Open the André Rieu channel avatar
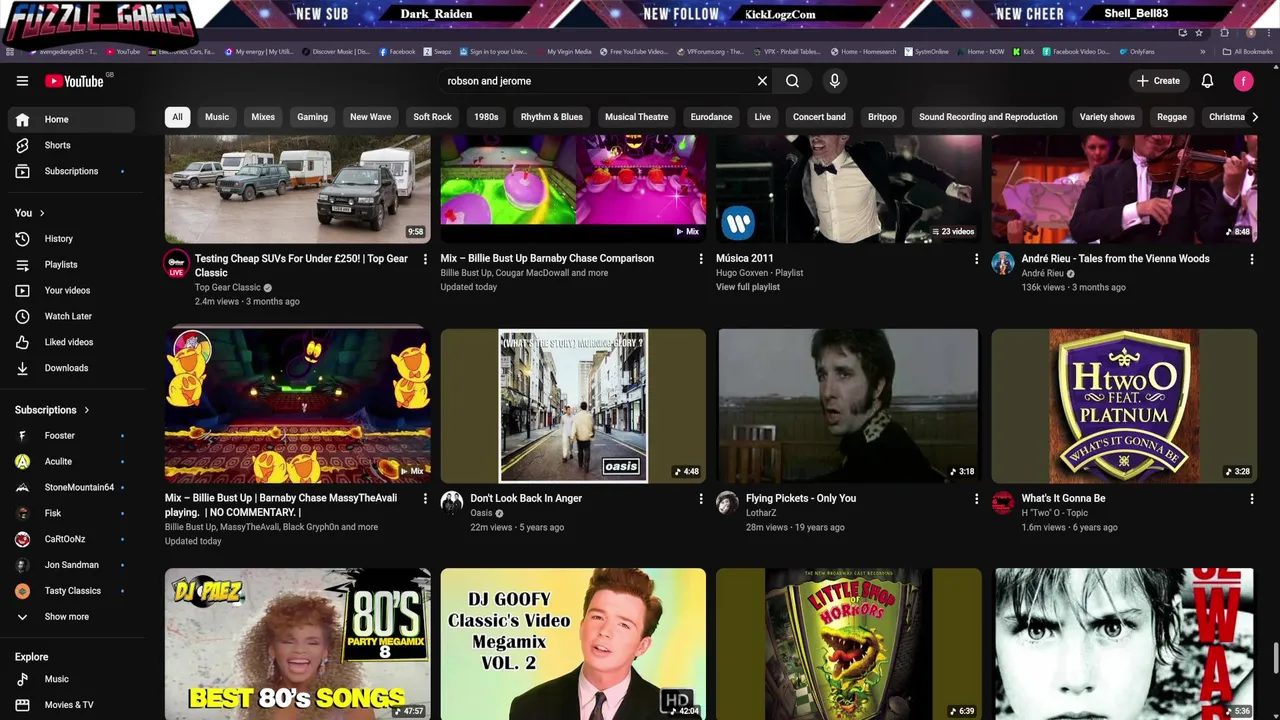The image size is (1280, 720). (x=1002, y=263)
